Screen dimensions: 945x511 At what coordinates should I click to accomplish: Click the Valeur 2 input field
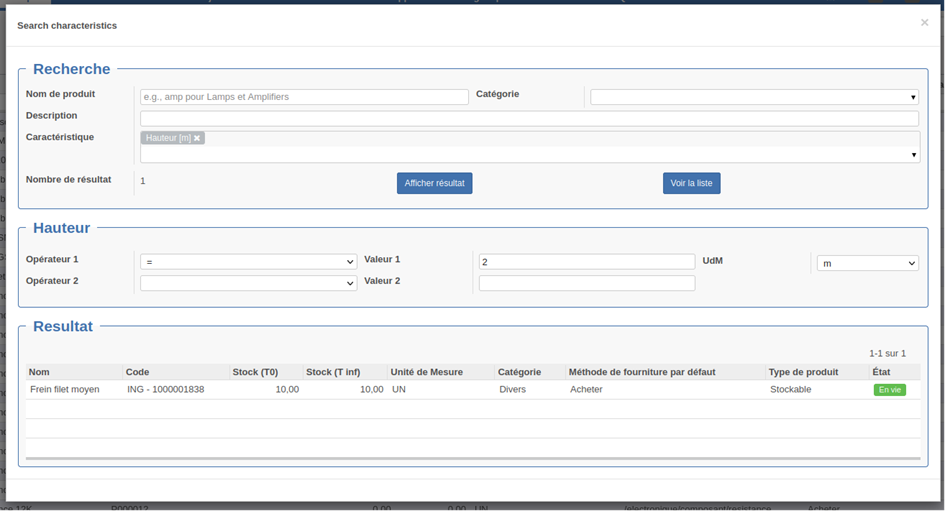click(x=586, y=284)
